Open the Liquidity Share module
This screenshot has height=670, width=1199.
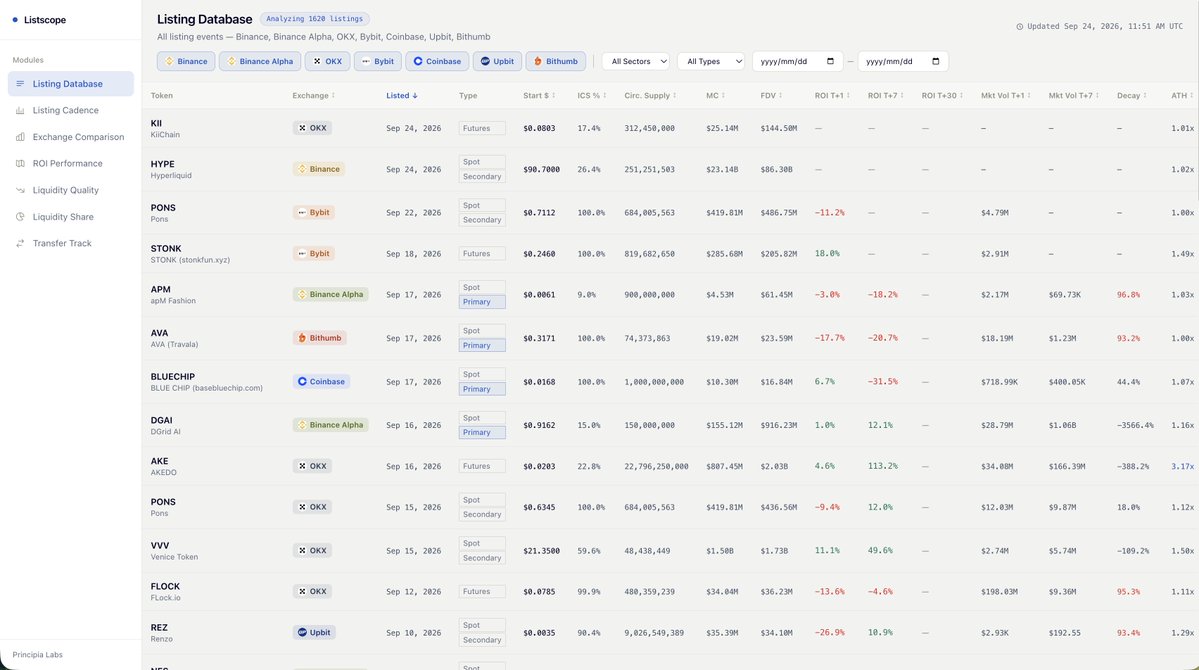(x=70, y=216)
